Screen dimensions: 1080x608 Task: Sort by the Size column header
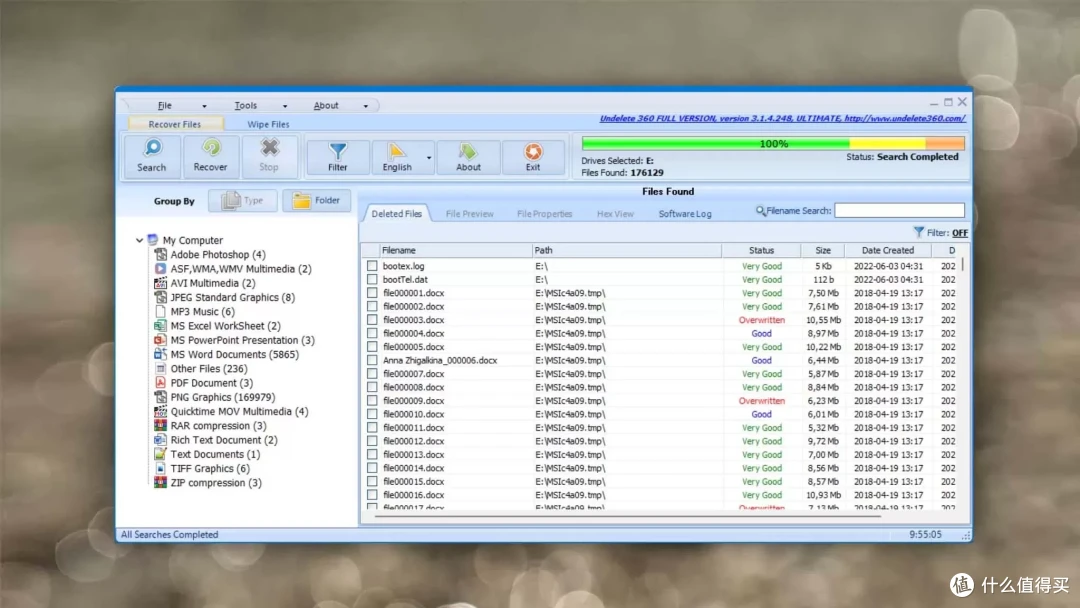[822, 251]
